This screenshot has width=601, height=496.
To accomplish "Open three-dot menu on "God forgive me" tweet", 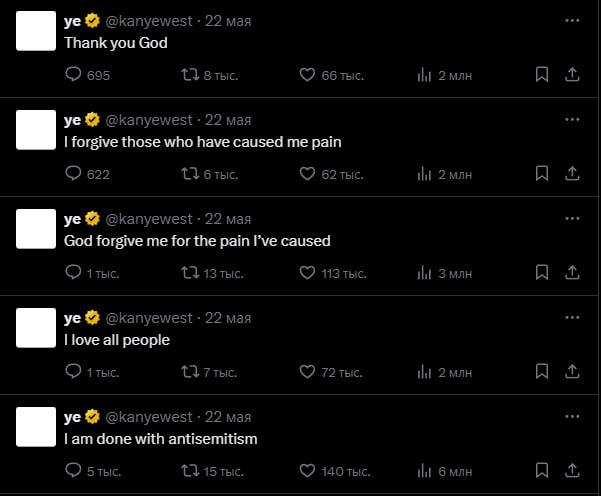I will (x=572, y=218).
